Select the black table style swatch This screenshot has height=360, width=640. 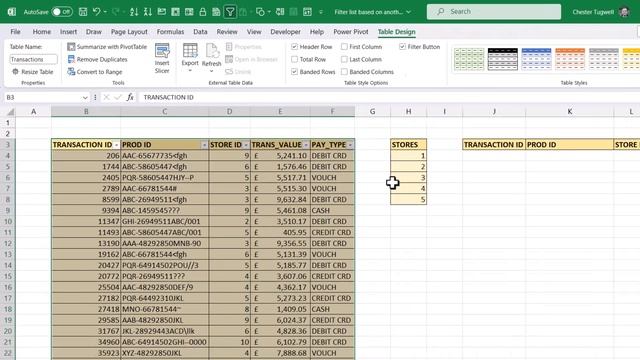[502, 59]
